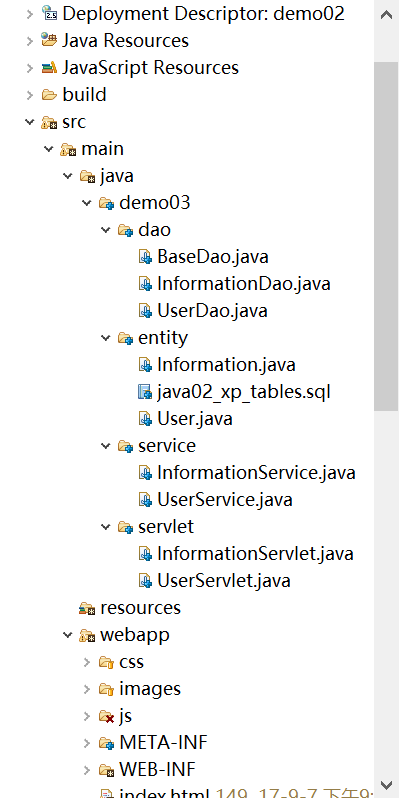Click the BaseDao.java file icon
Viewport: 399px width, 798px height.
146,256
